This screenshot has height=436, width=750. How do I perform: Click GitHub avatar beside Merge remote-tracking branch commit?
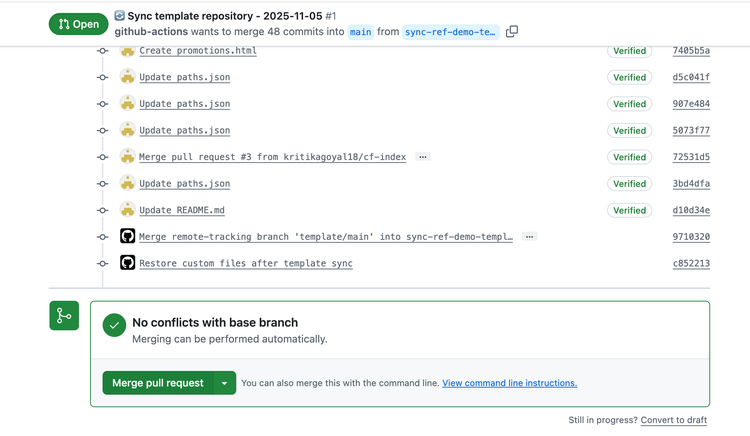pos(127,237)
